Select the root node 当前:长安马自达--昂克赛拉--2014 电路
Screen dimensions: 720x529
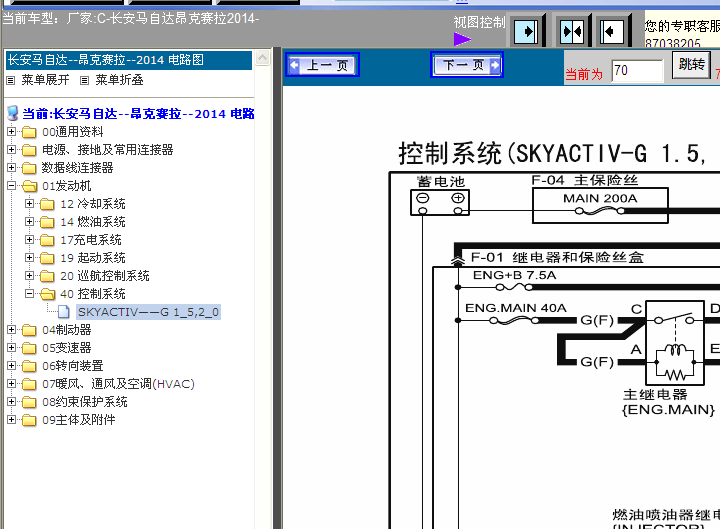tap(138, 114)
